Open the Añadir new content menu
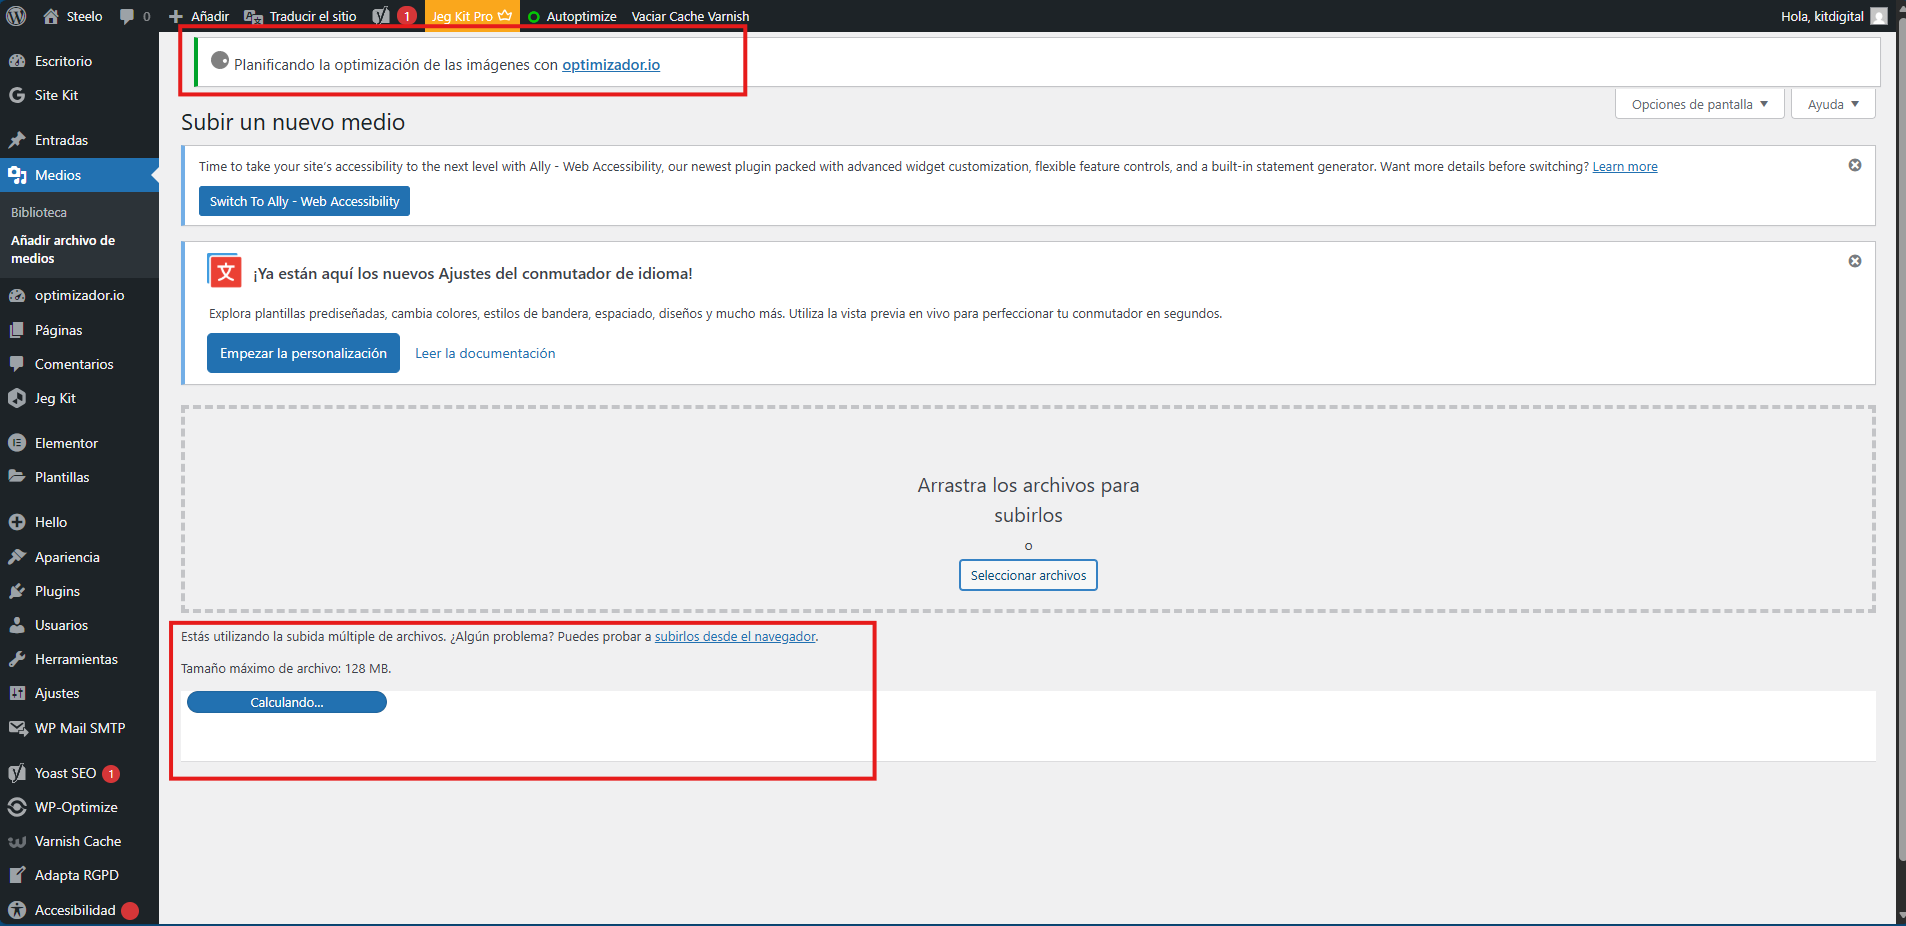Viewport: 1906px width, 926px height. [200, 16]
